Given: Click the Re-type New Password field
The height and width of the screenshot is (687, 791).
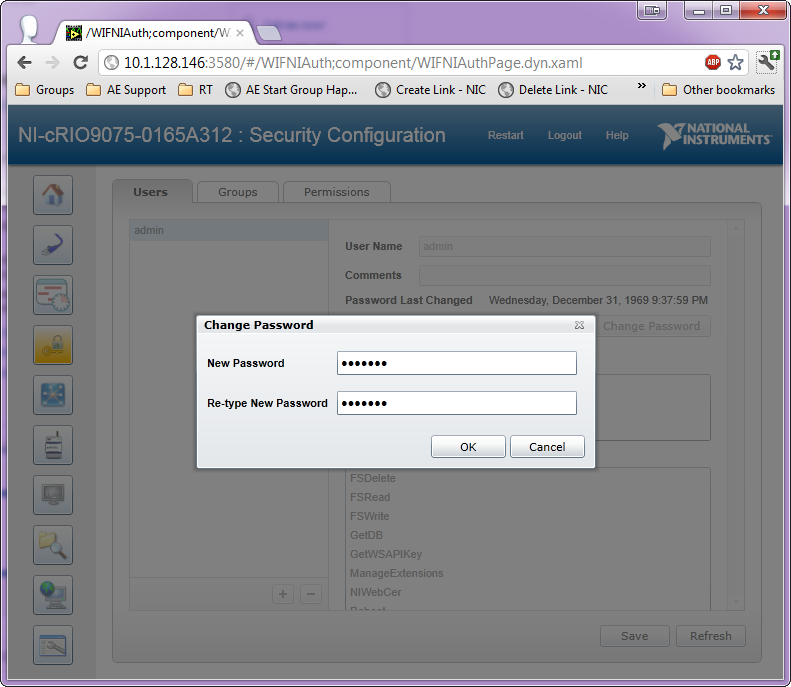Looking at the screenshot, I should coord(457,403).
